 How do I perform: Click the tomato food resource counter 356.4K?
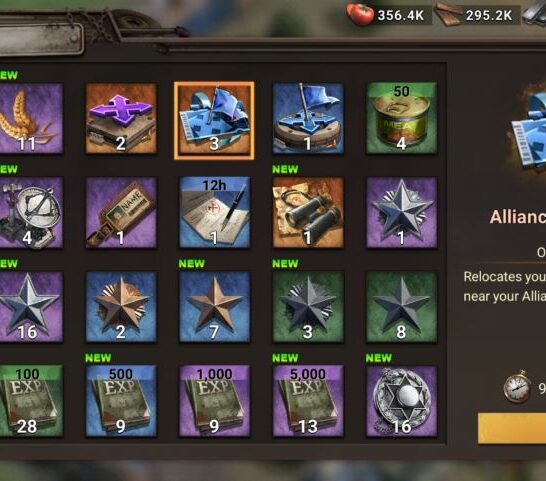tap(389, 15)
